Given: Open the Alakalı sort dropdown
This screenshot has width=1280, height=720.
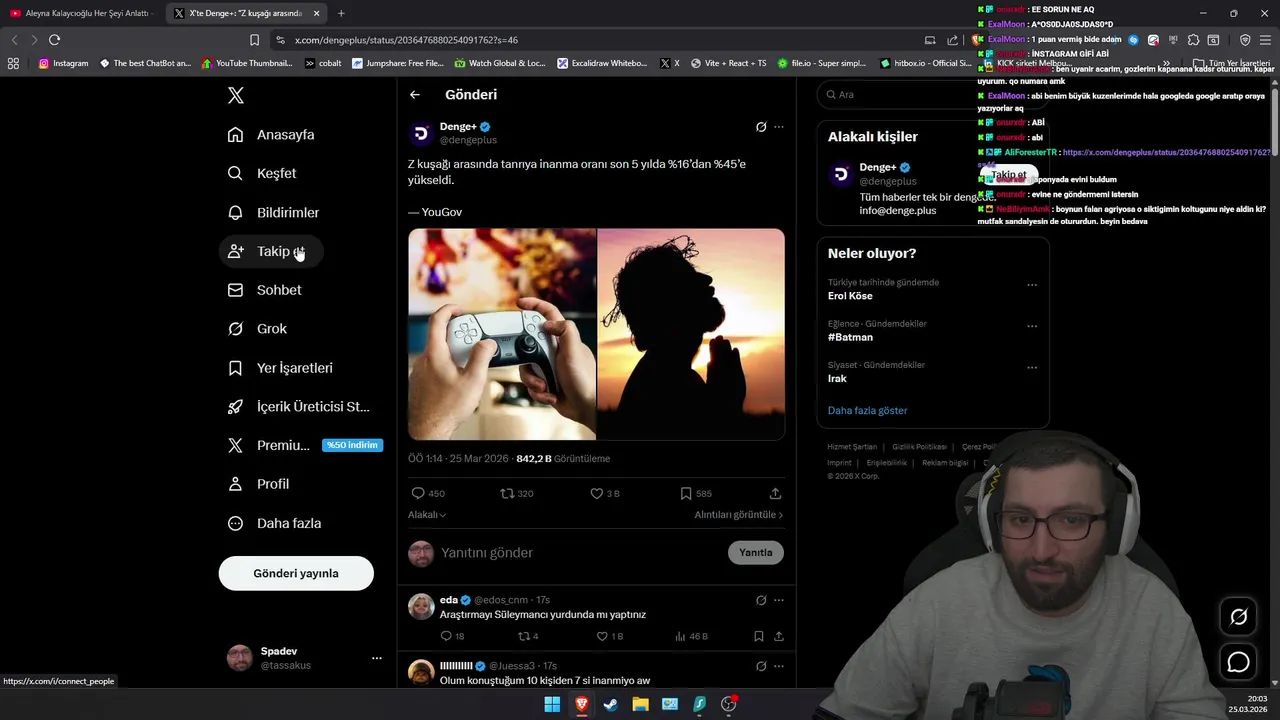Looking at the screenshot, I should pos(427,515).
